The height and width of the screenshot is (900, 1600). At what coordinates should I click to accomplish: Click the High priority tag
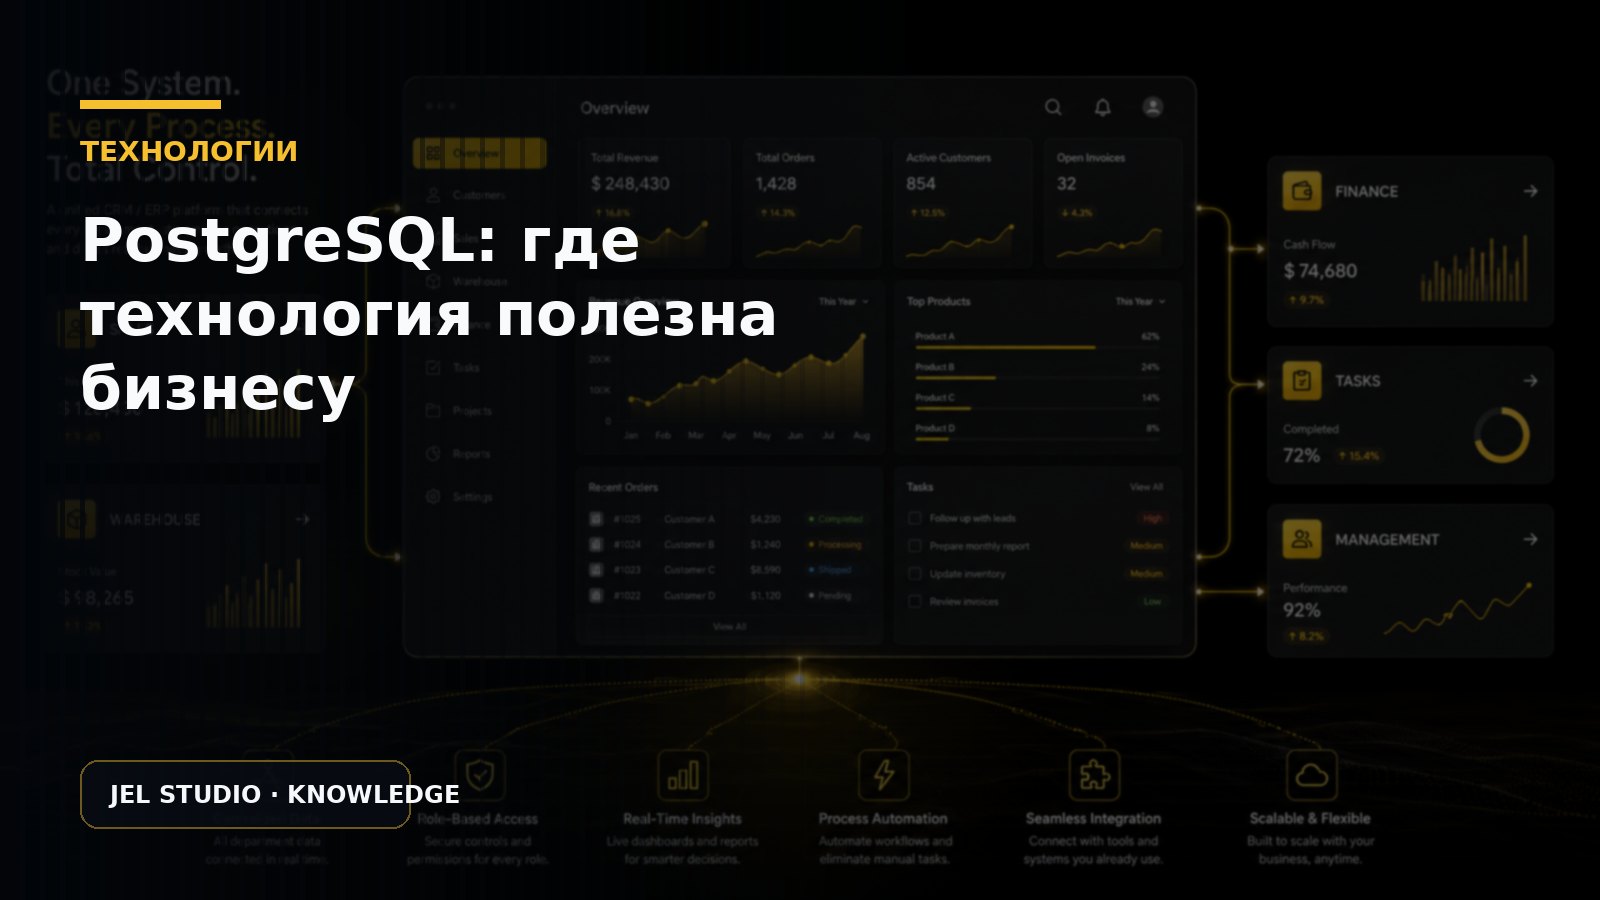click(x=1152, y=519)
